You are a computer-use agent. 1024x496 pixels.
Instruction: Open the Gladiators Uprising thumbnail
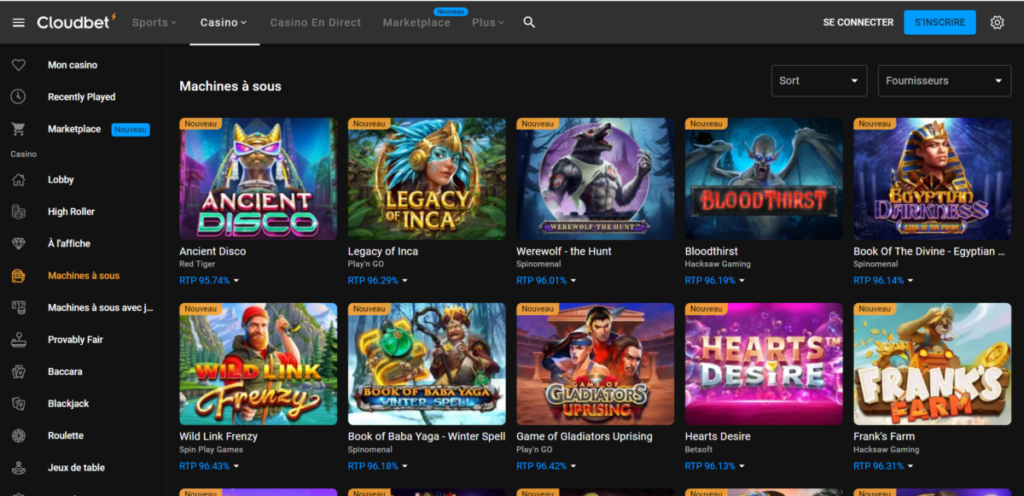[x=596, y=364]
